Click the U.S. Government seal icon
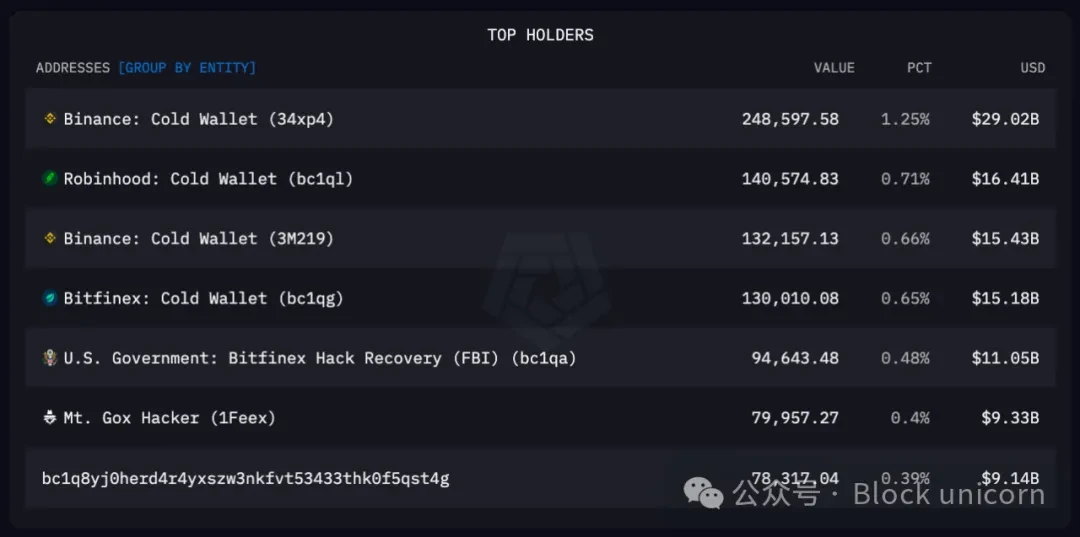Image resolution: width=1080 pixels, height=537 pixels. tap(50, 358)
